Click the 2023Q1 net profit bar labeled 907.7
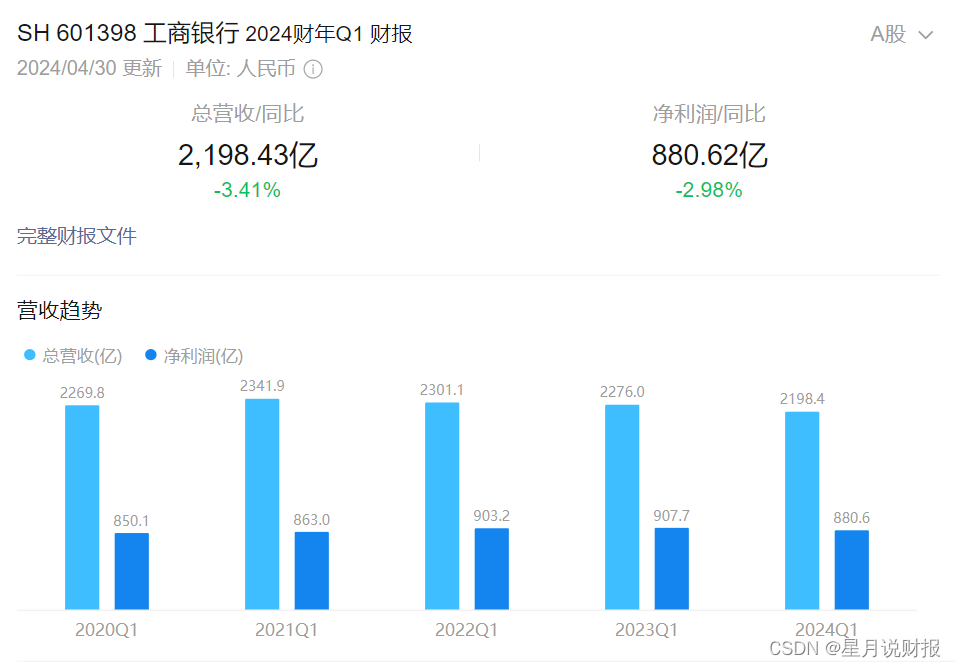Viewport: 956px width, 667px height. [x=672, y=569]
